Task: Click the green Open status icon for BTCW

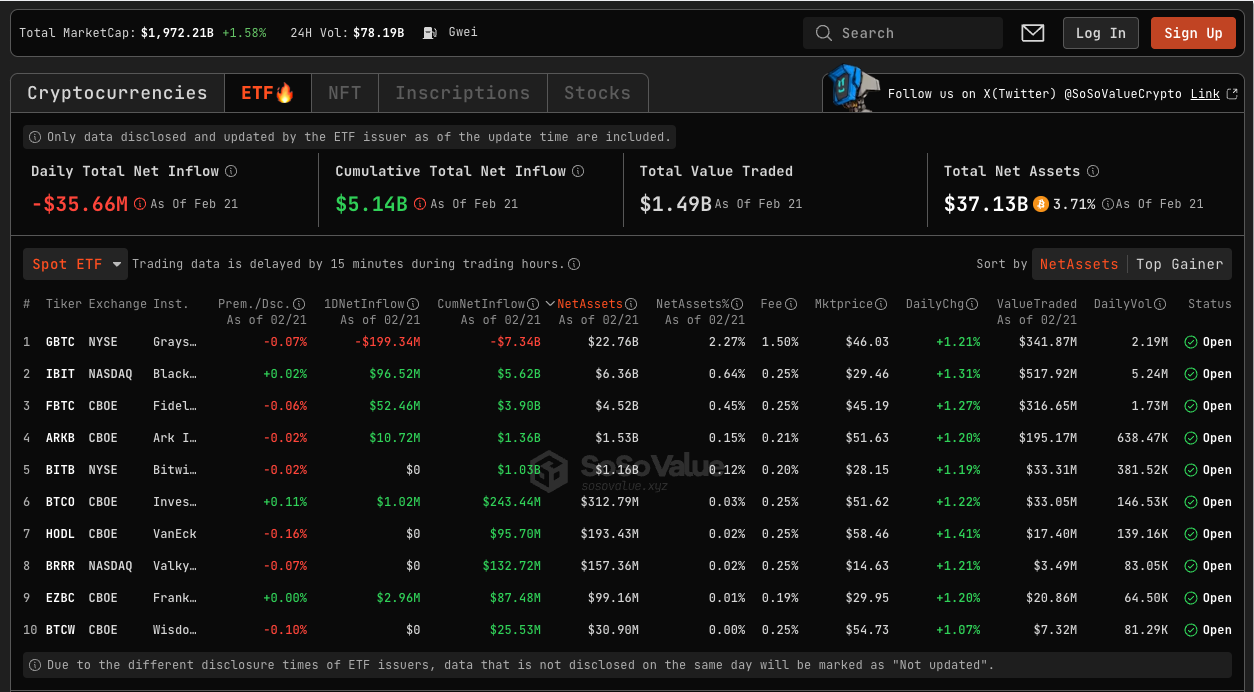Action: (x=1191, y=630)
